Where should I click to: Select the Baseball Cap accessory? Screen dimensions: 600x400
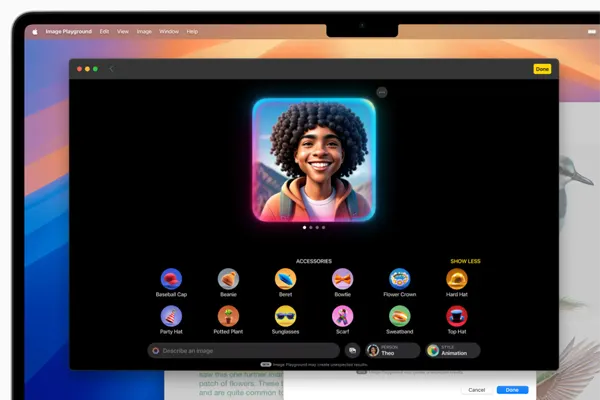point(171,279)
